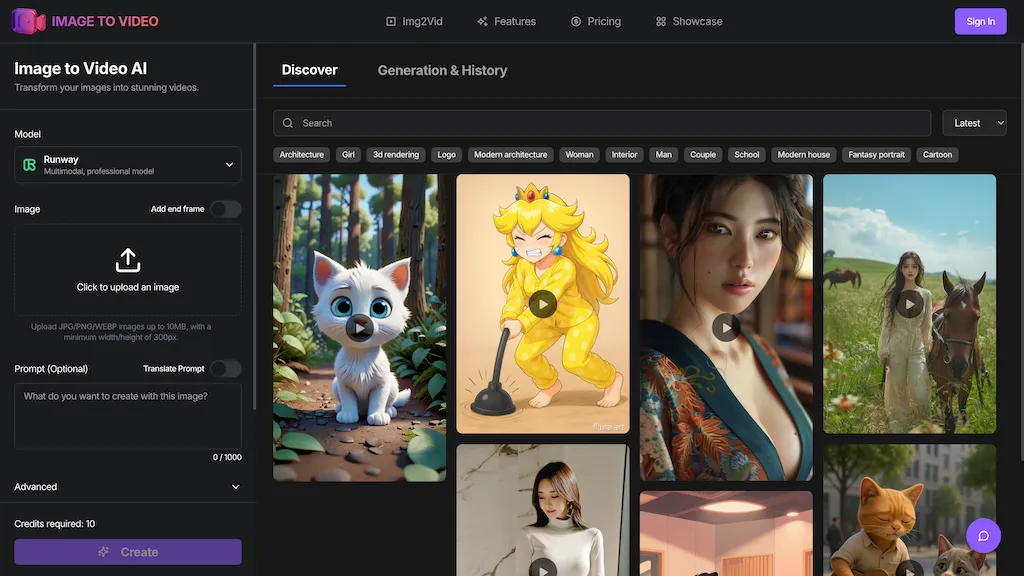
Task: Filter by Man tag
Action: [x=664, y=155]
